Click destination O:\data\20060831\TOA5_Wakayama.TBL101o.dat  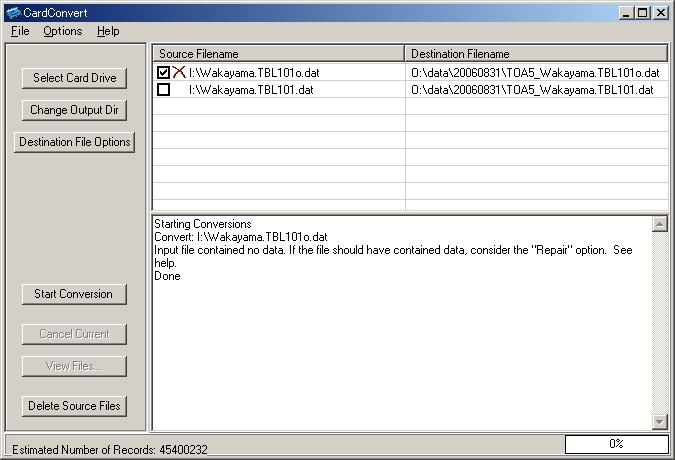[535, 73]
